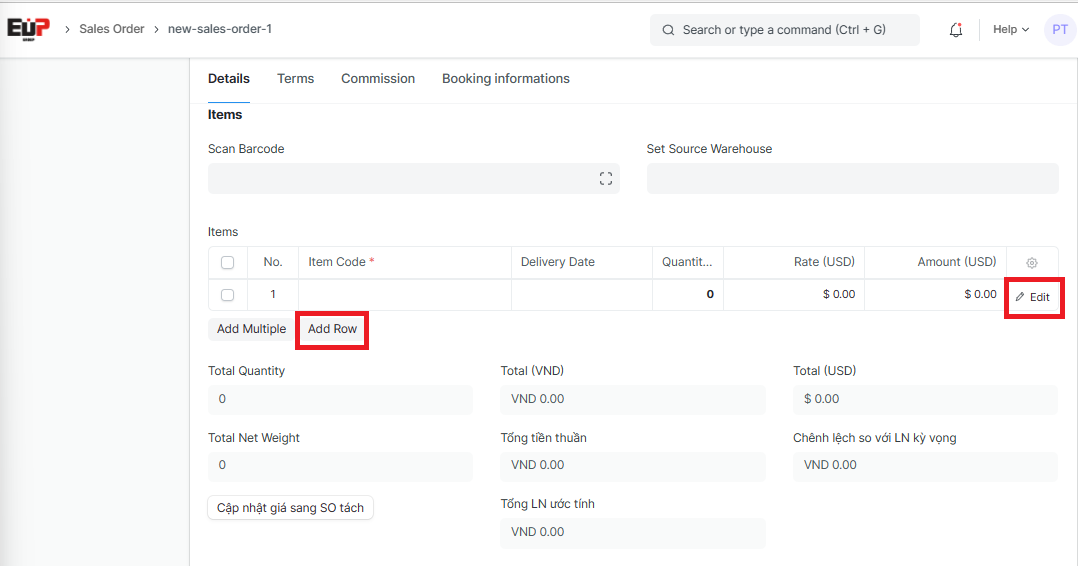Click the Sales Order breadcrumb link

[112, 29]
